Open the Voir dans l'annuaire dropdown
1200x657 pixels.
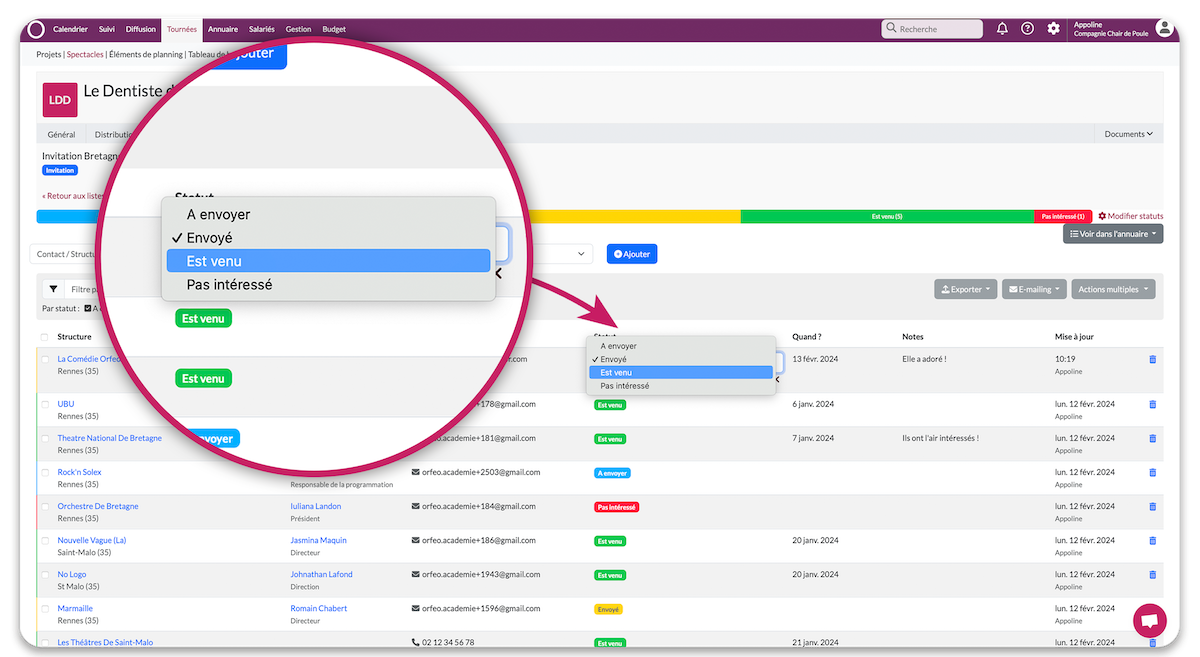pyautogui.click(x=1113, y=234)
